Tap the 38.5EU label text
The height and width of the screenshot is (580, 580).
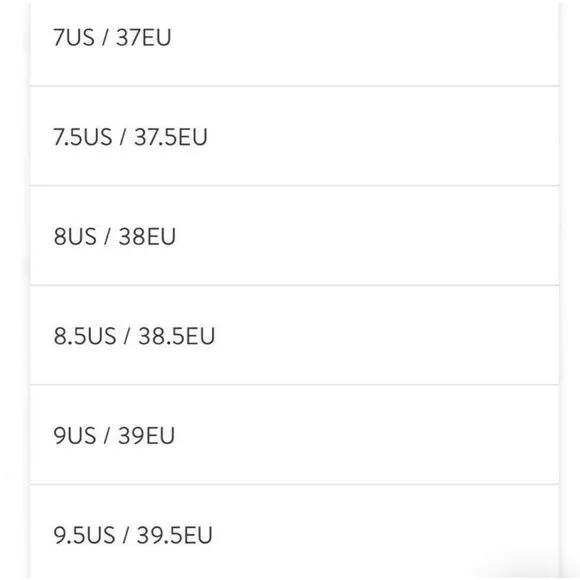click(x=176, y=336)
